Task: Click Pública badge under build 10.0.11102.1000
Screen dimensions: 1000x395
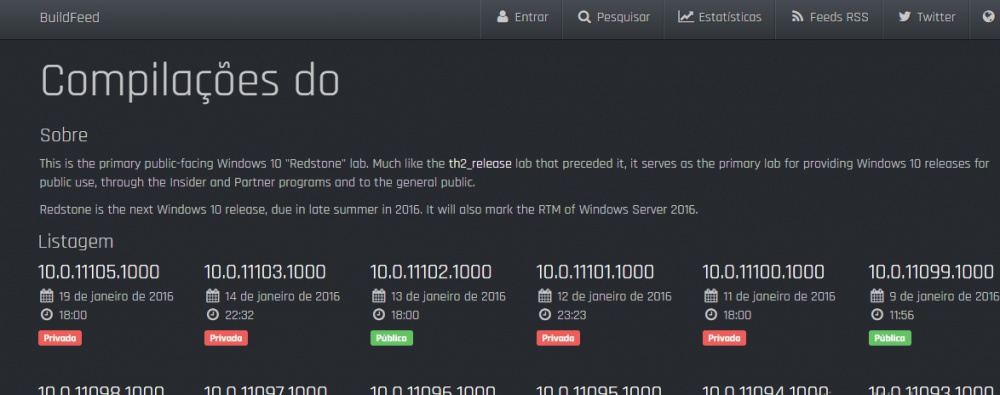Action: pos(392,338)
